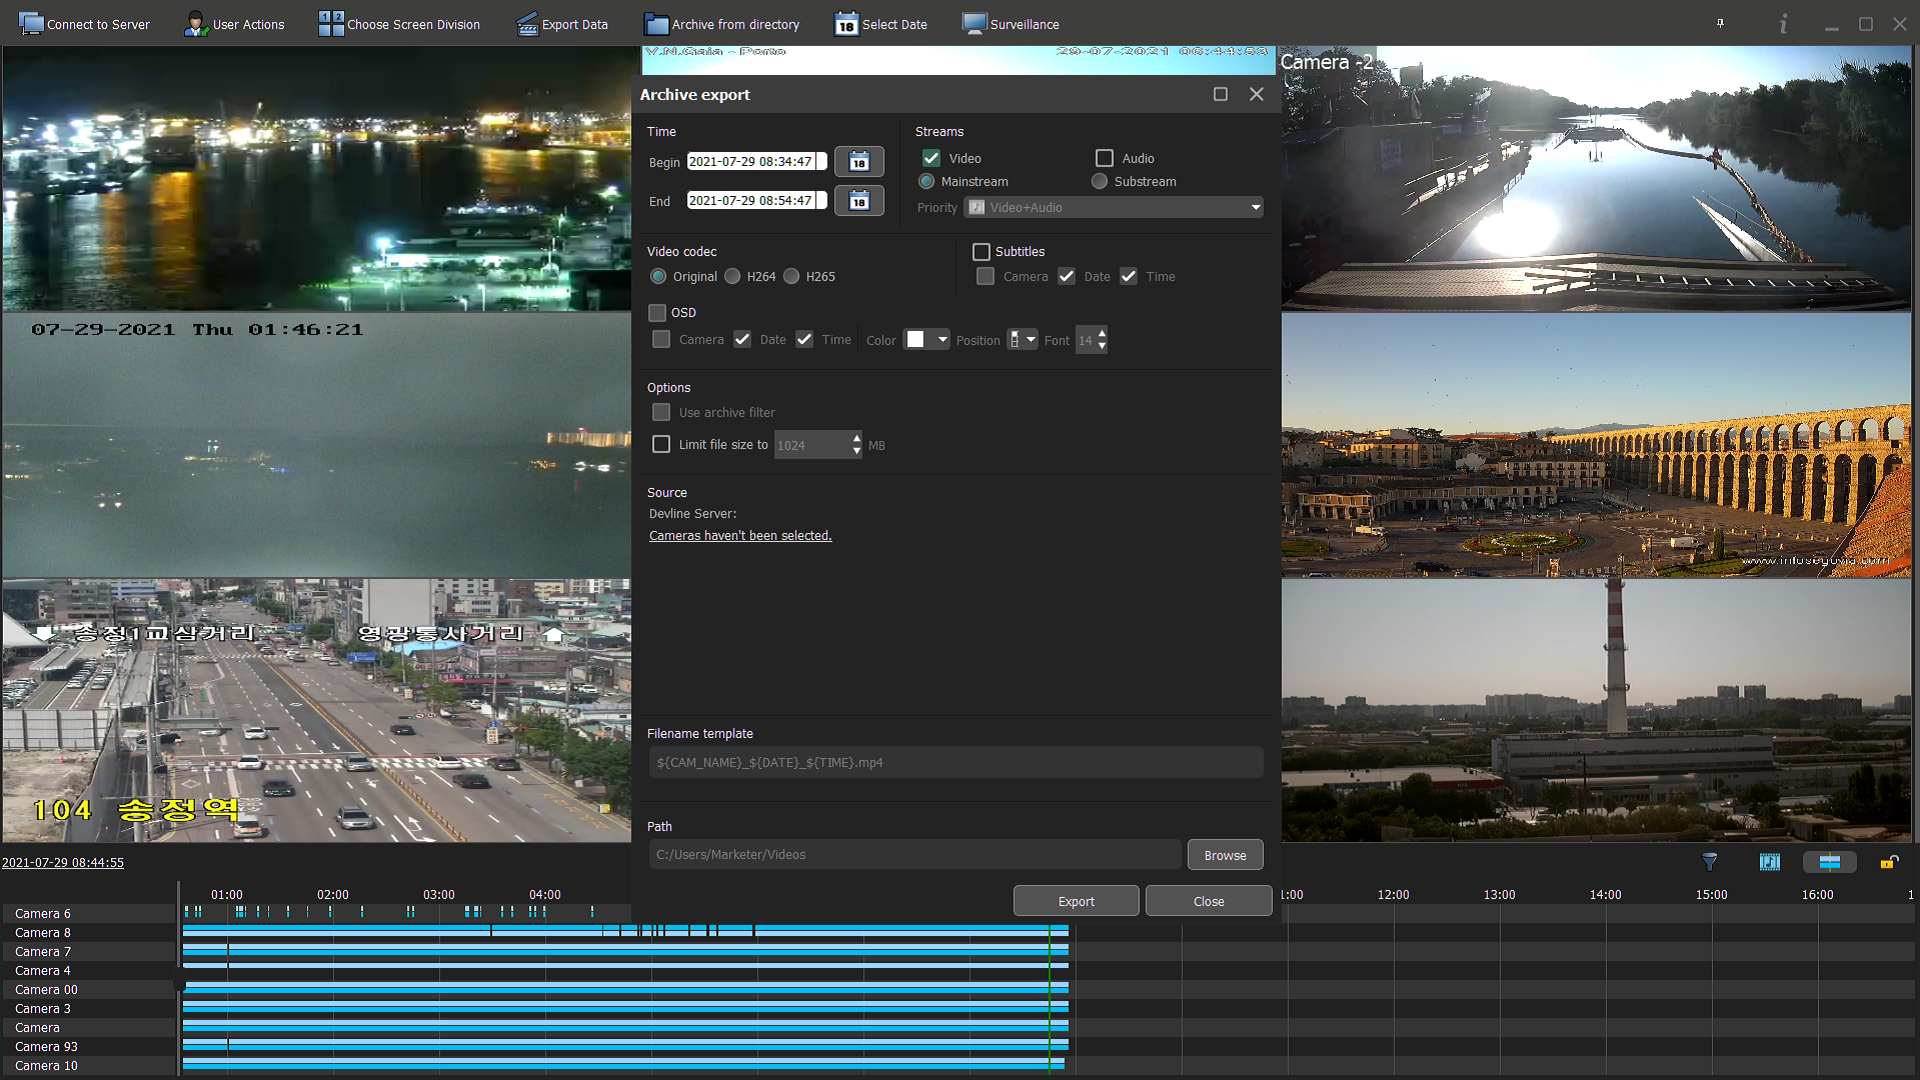Open User Actions menu
This screenshot has height=1080, width=1920.
coord(235,24)
